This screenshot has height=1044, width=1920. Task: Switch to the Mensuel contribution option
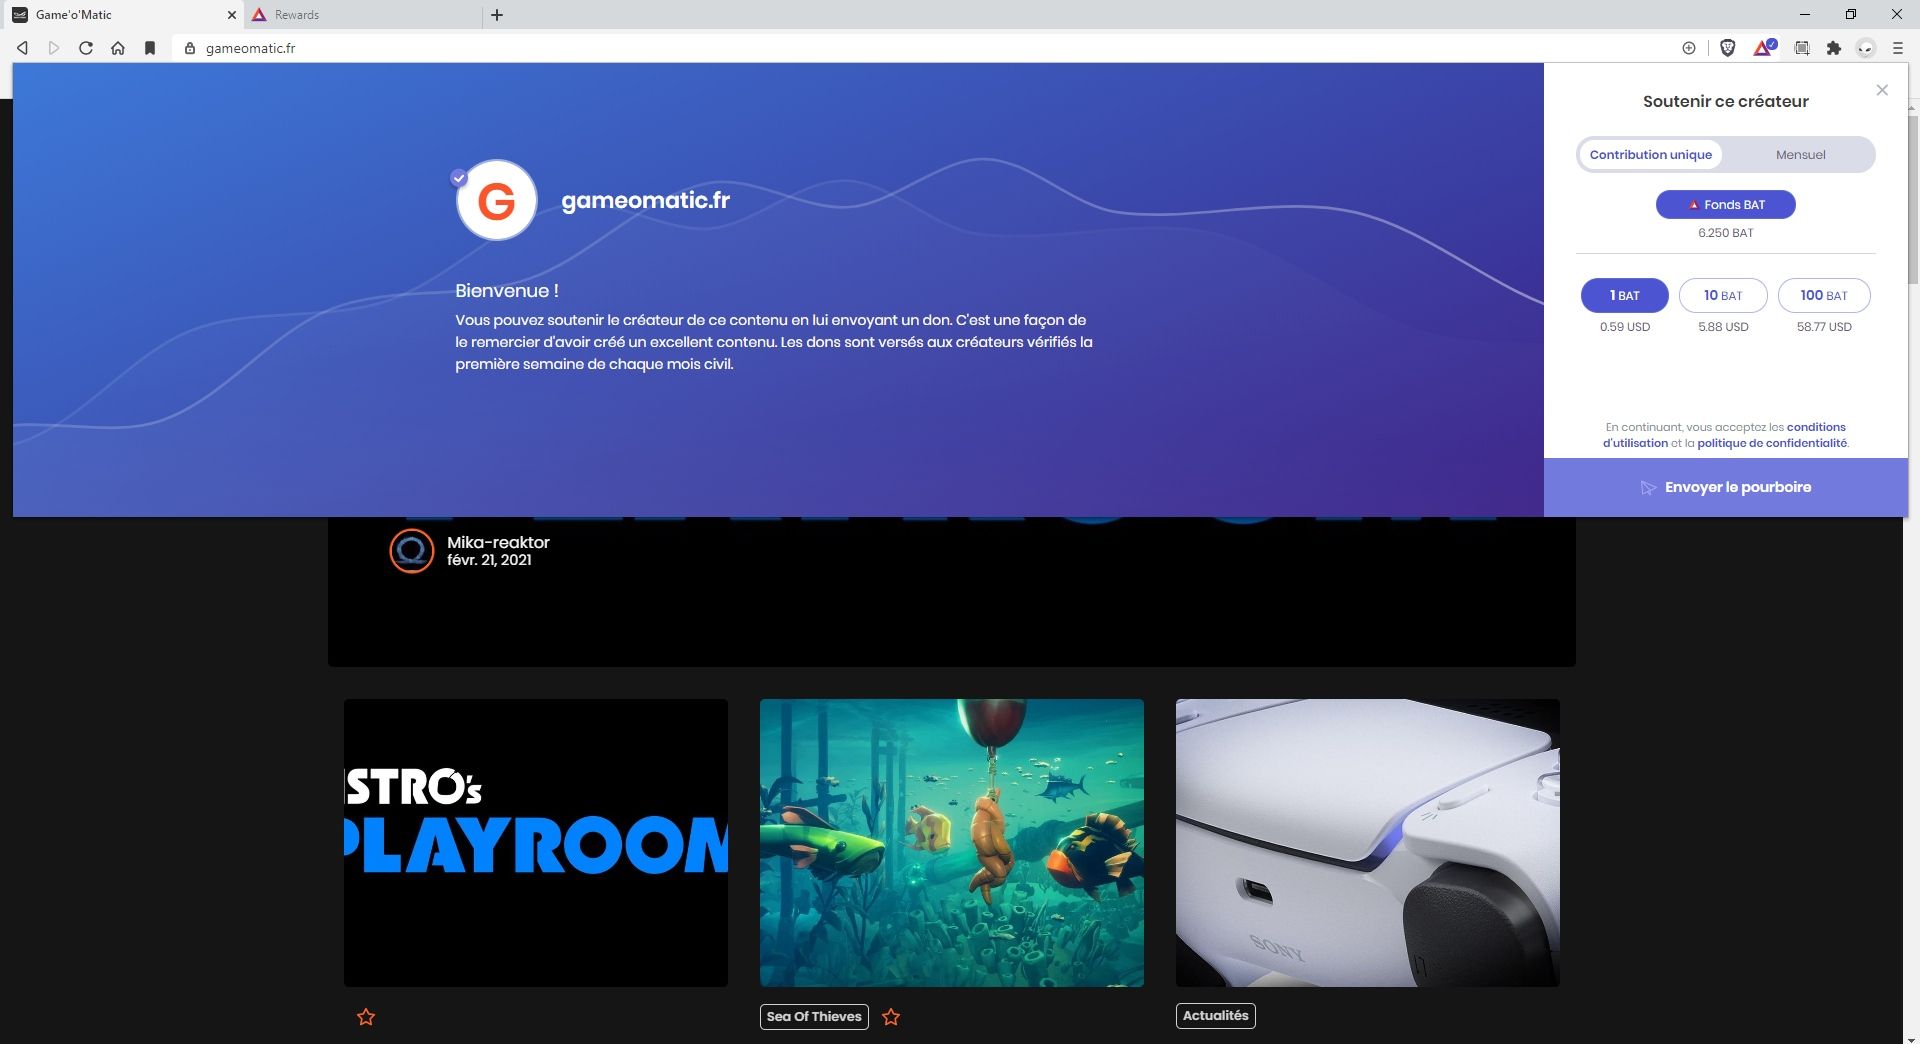click(x=1800, y=155)
